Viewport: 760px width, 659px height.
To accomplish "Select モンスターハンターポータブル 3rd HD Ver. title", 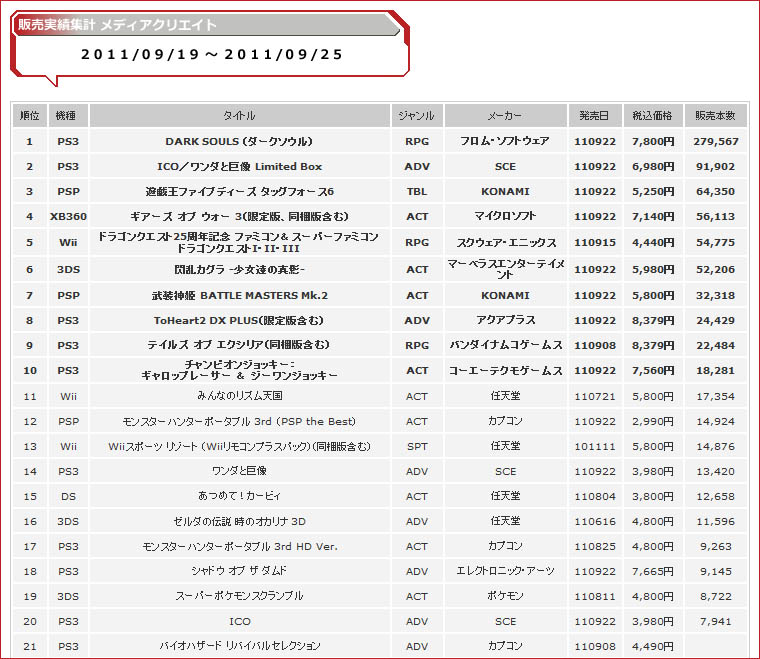I will 239,547.
